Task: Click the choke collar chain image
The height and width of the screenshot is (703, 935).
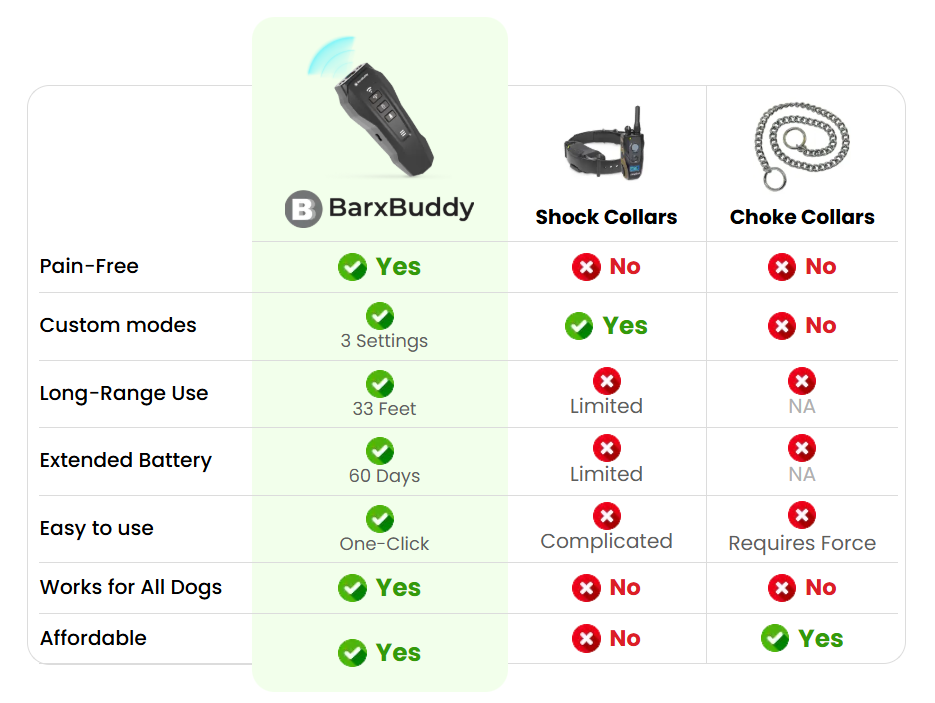Action: [x=801, y=145]
